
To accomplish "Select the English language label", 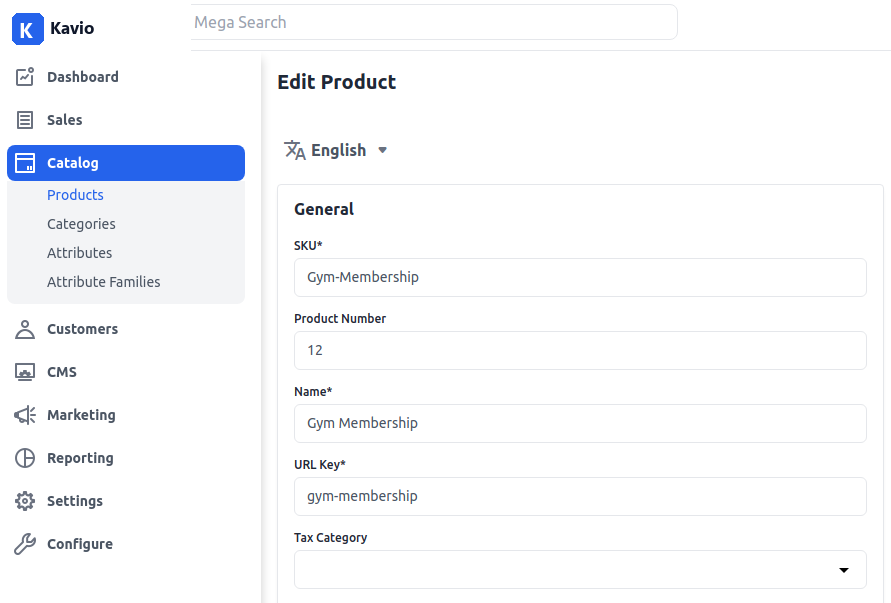I will point(339,151).
